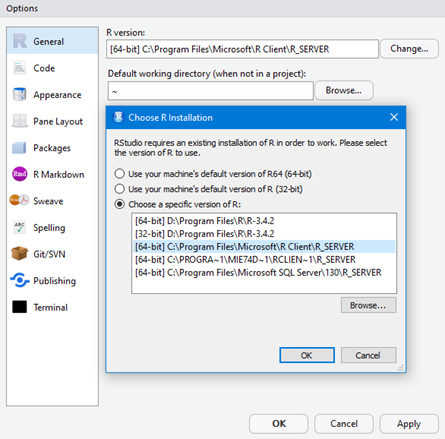This screenshot has height=439, width=445.
Task: Click Browse... in Choose R Installation dialog
Action: coord(368,305)
